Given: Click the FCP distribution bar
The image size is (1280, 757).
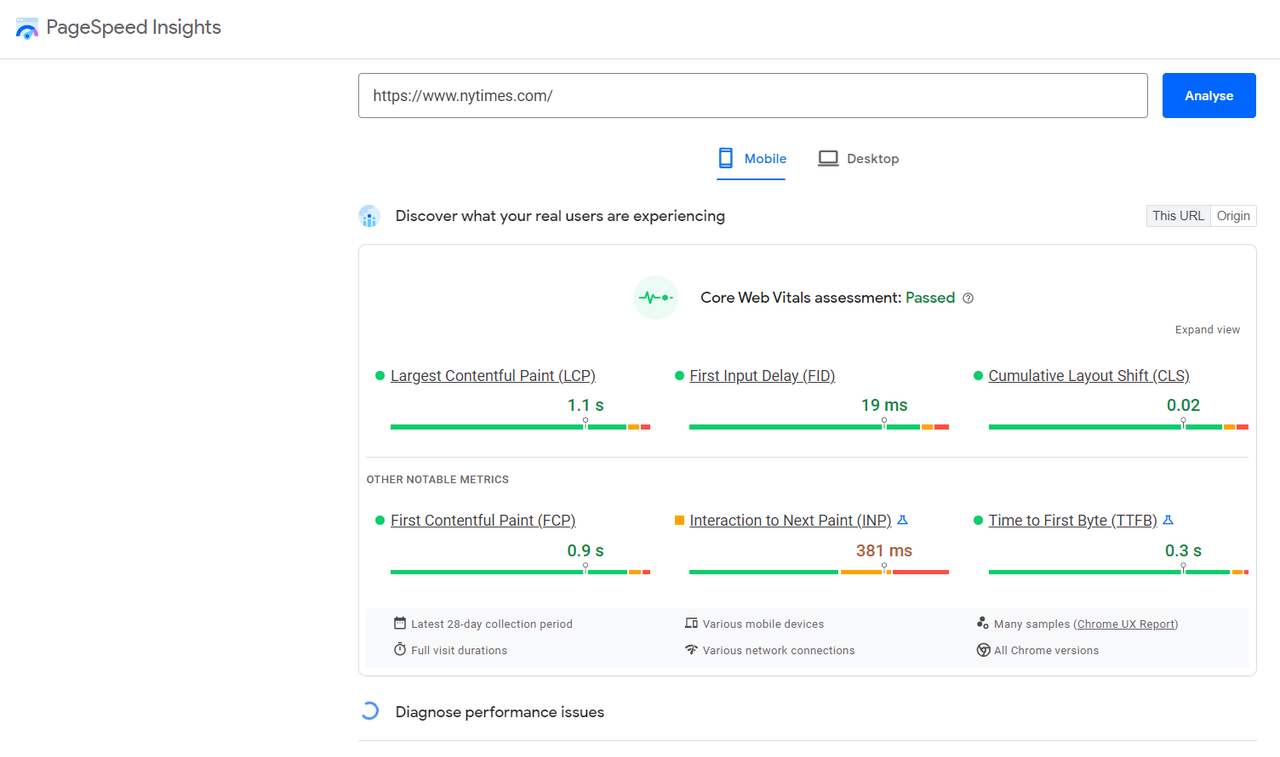Looking at the screenshot, I should pyautogui.click(x=520, y=572).
